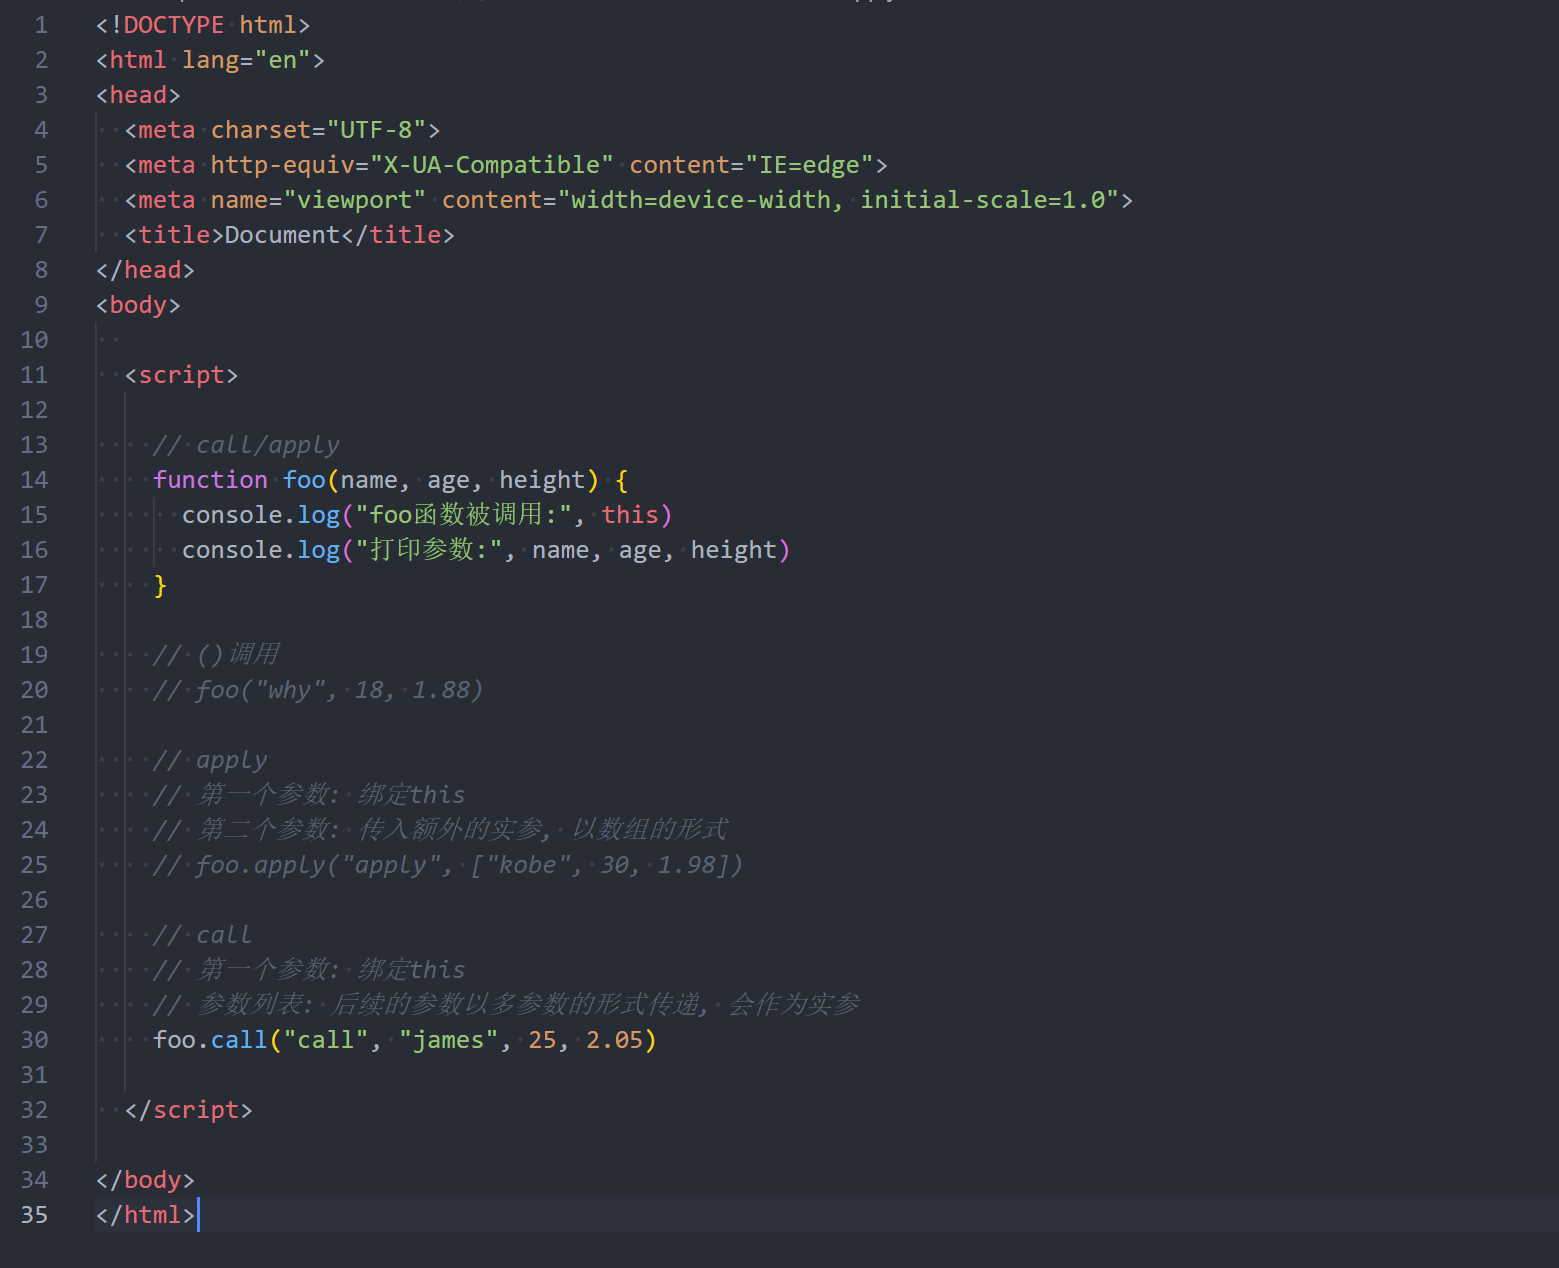
Task: Click the number 25 on line 30
Action: [543, 1040]
